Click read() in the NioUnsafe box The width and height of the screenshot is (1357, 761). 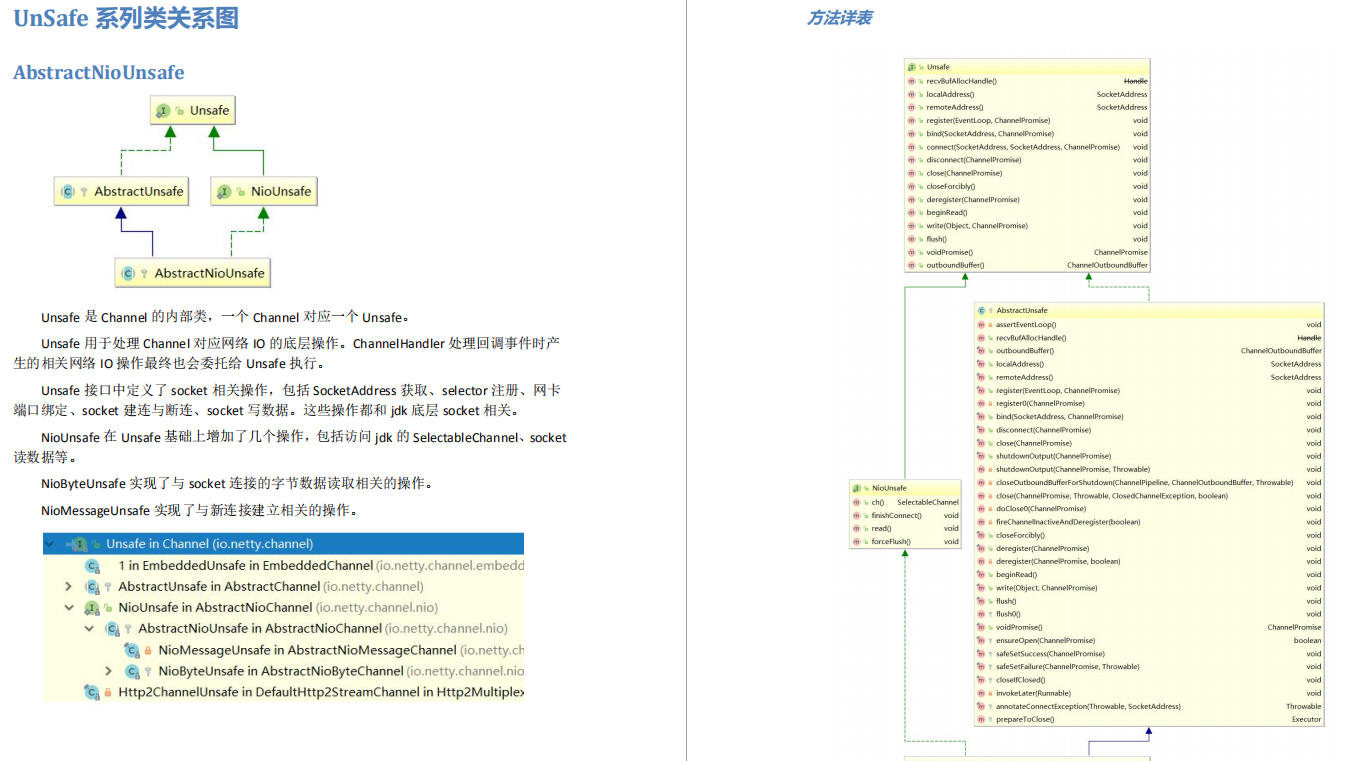pos(881,528)
